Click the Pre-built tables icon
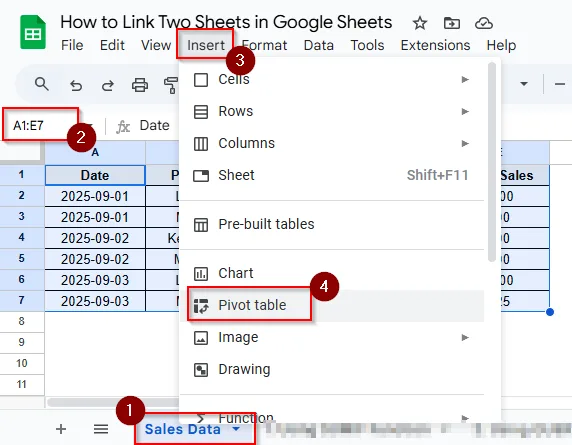572x445 pixels. pyautogui.click(x=201, y=225)
